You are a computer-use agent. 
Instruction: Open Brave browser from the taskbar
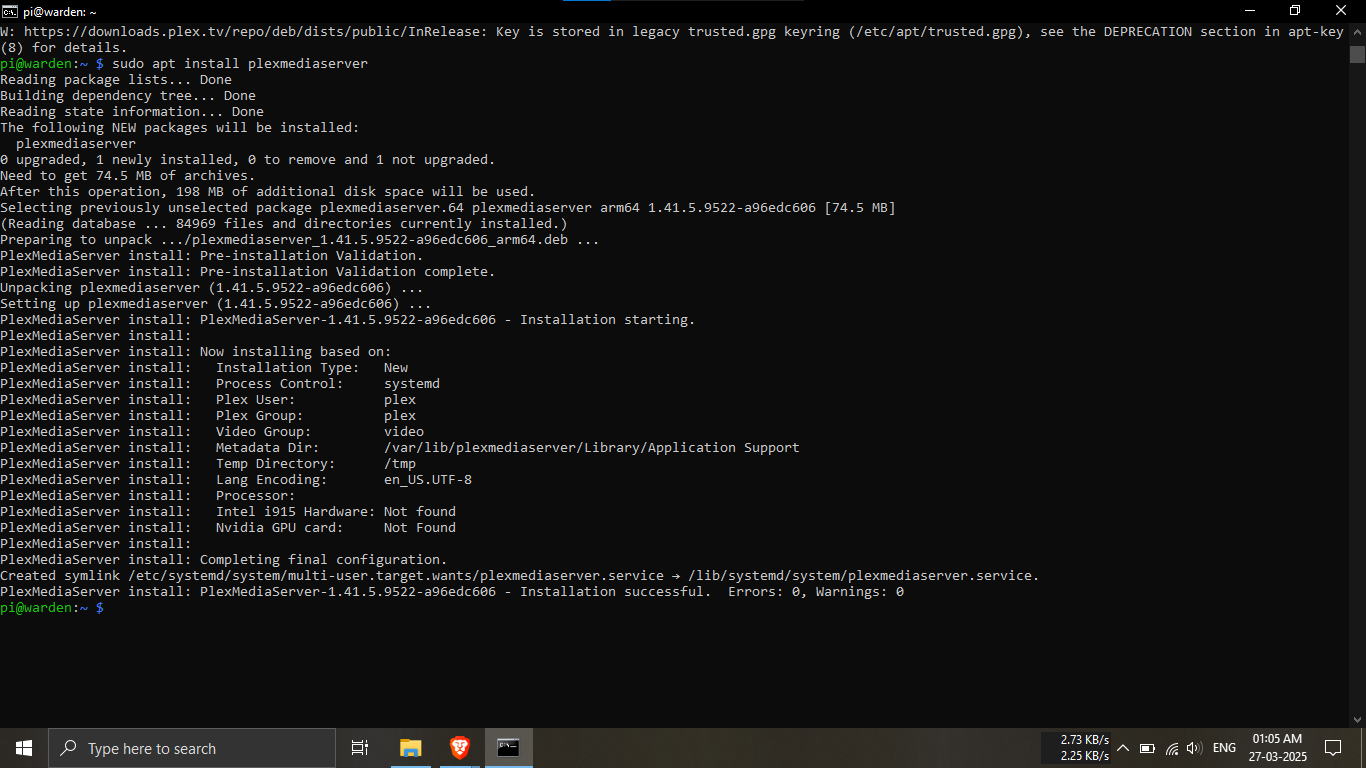[x=459, y=747]
